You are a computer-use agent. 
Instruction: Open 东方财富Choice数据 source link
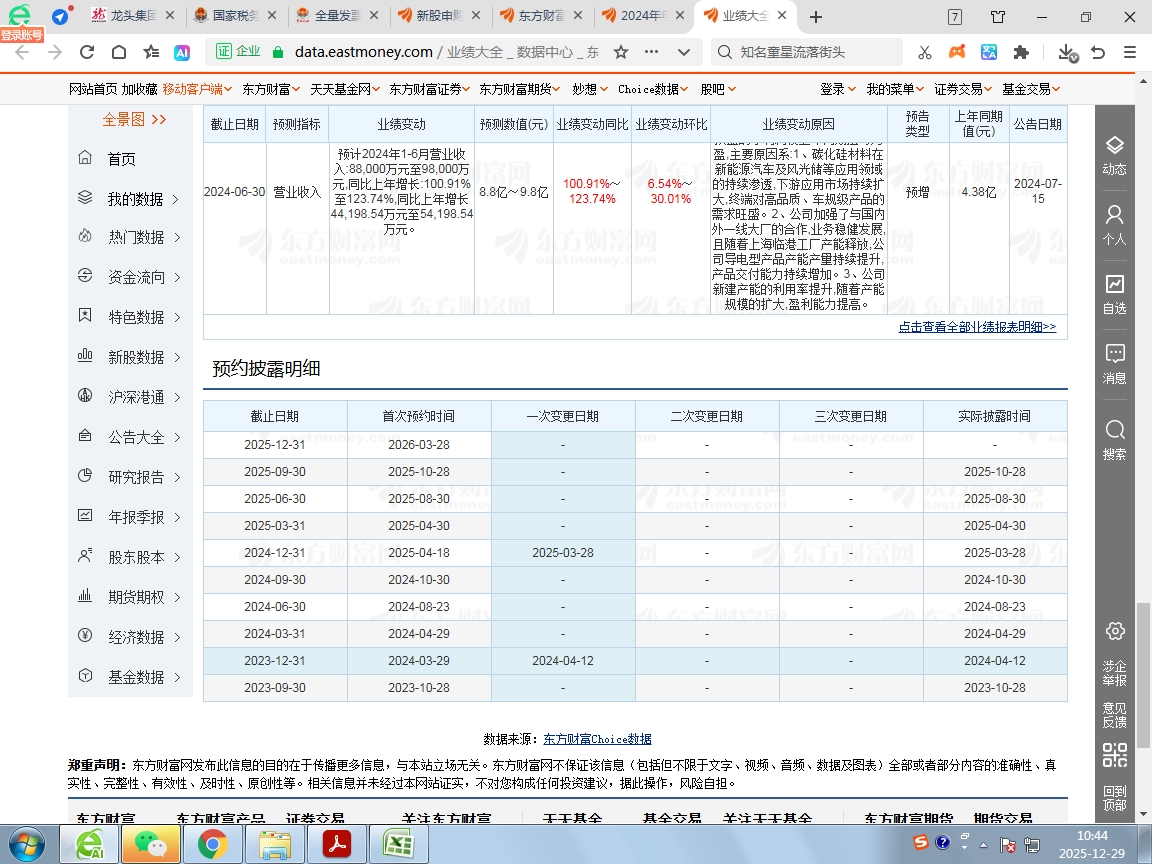[597, 739]
